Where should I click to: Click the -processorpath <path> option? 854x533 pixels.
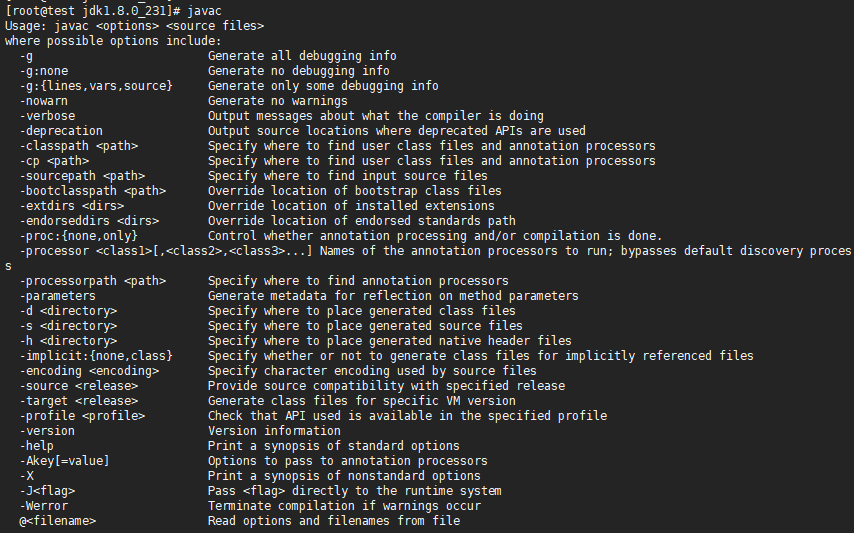point(92,281)
